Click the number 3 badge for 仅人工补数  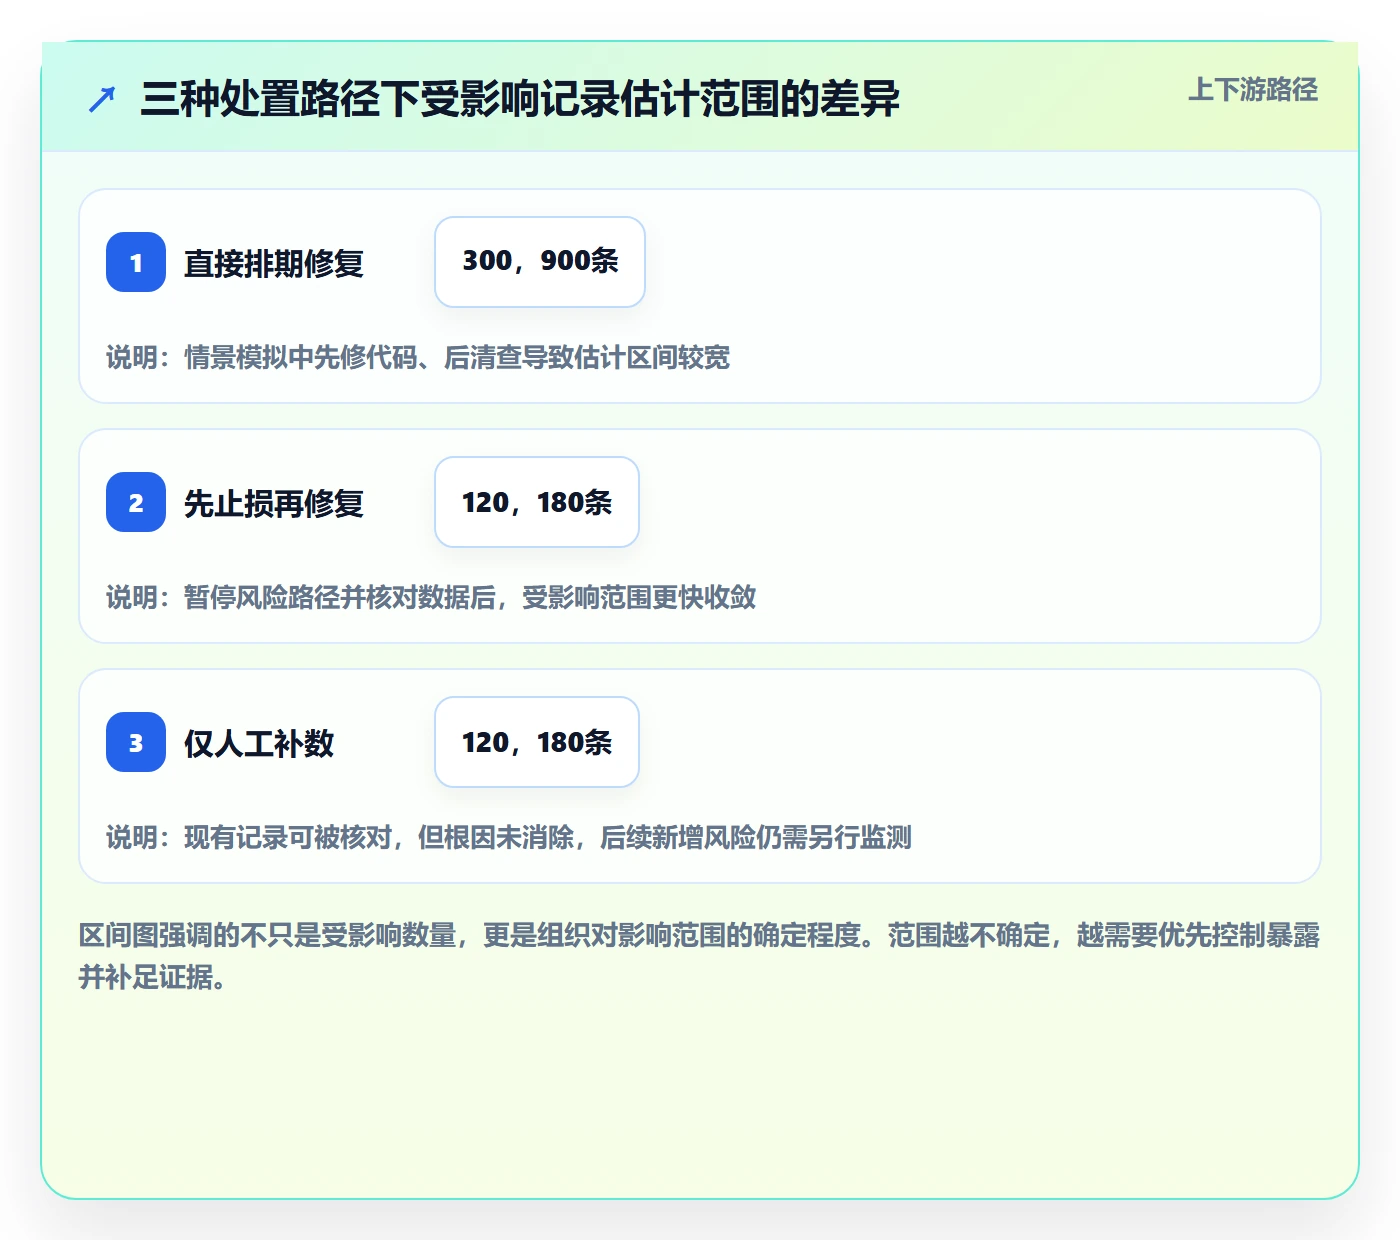tap(136, 742)
